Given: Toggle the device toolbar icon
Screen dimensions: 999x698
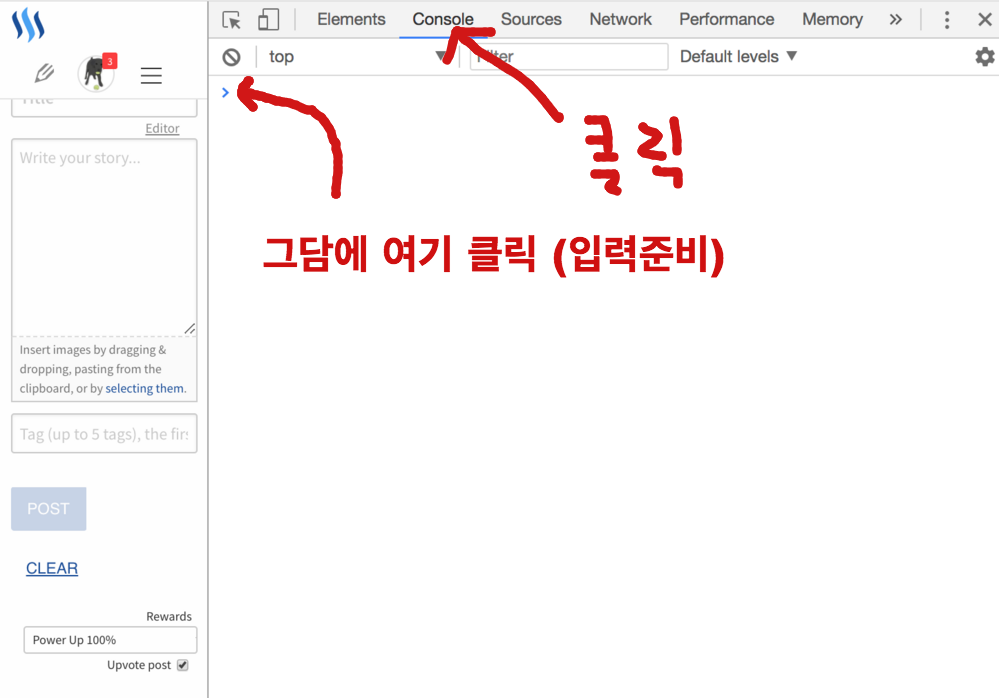Looking at the screenshot, I should click(268, 20).
